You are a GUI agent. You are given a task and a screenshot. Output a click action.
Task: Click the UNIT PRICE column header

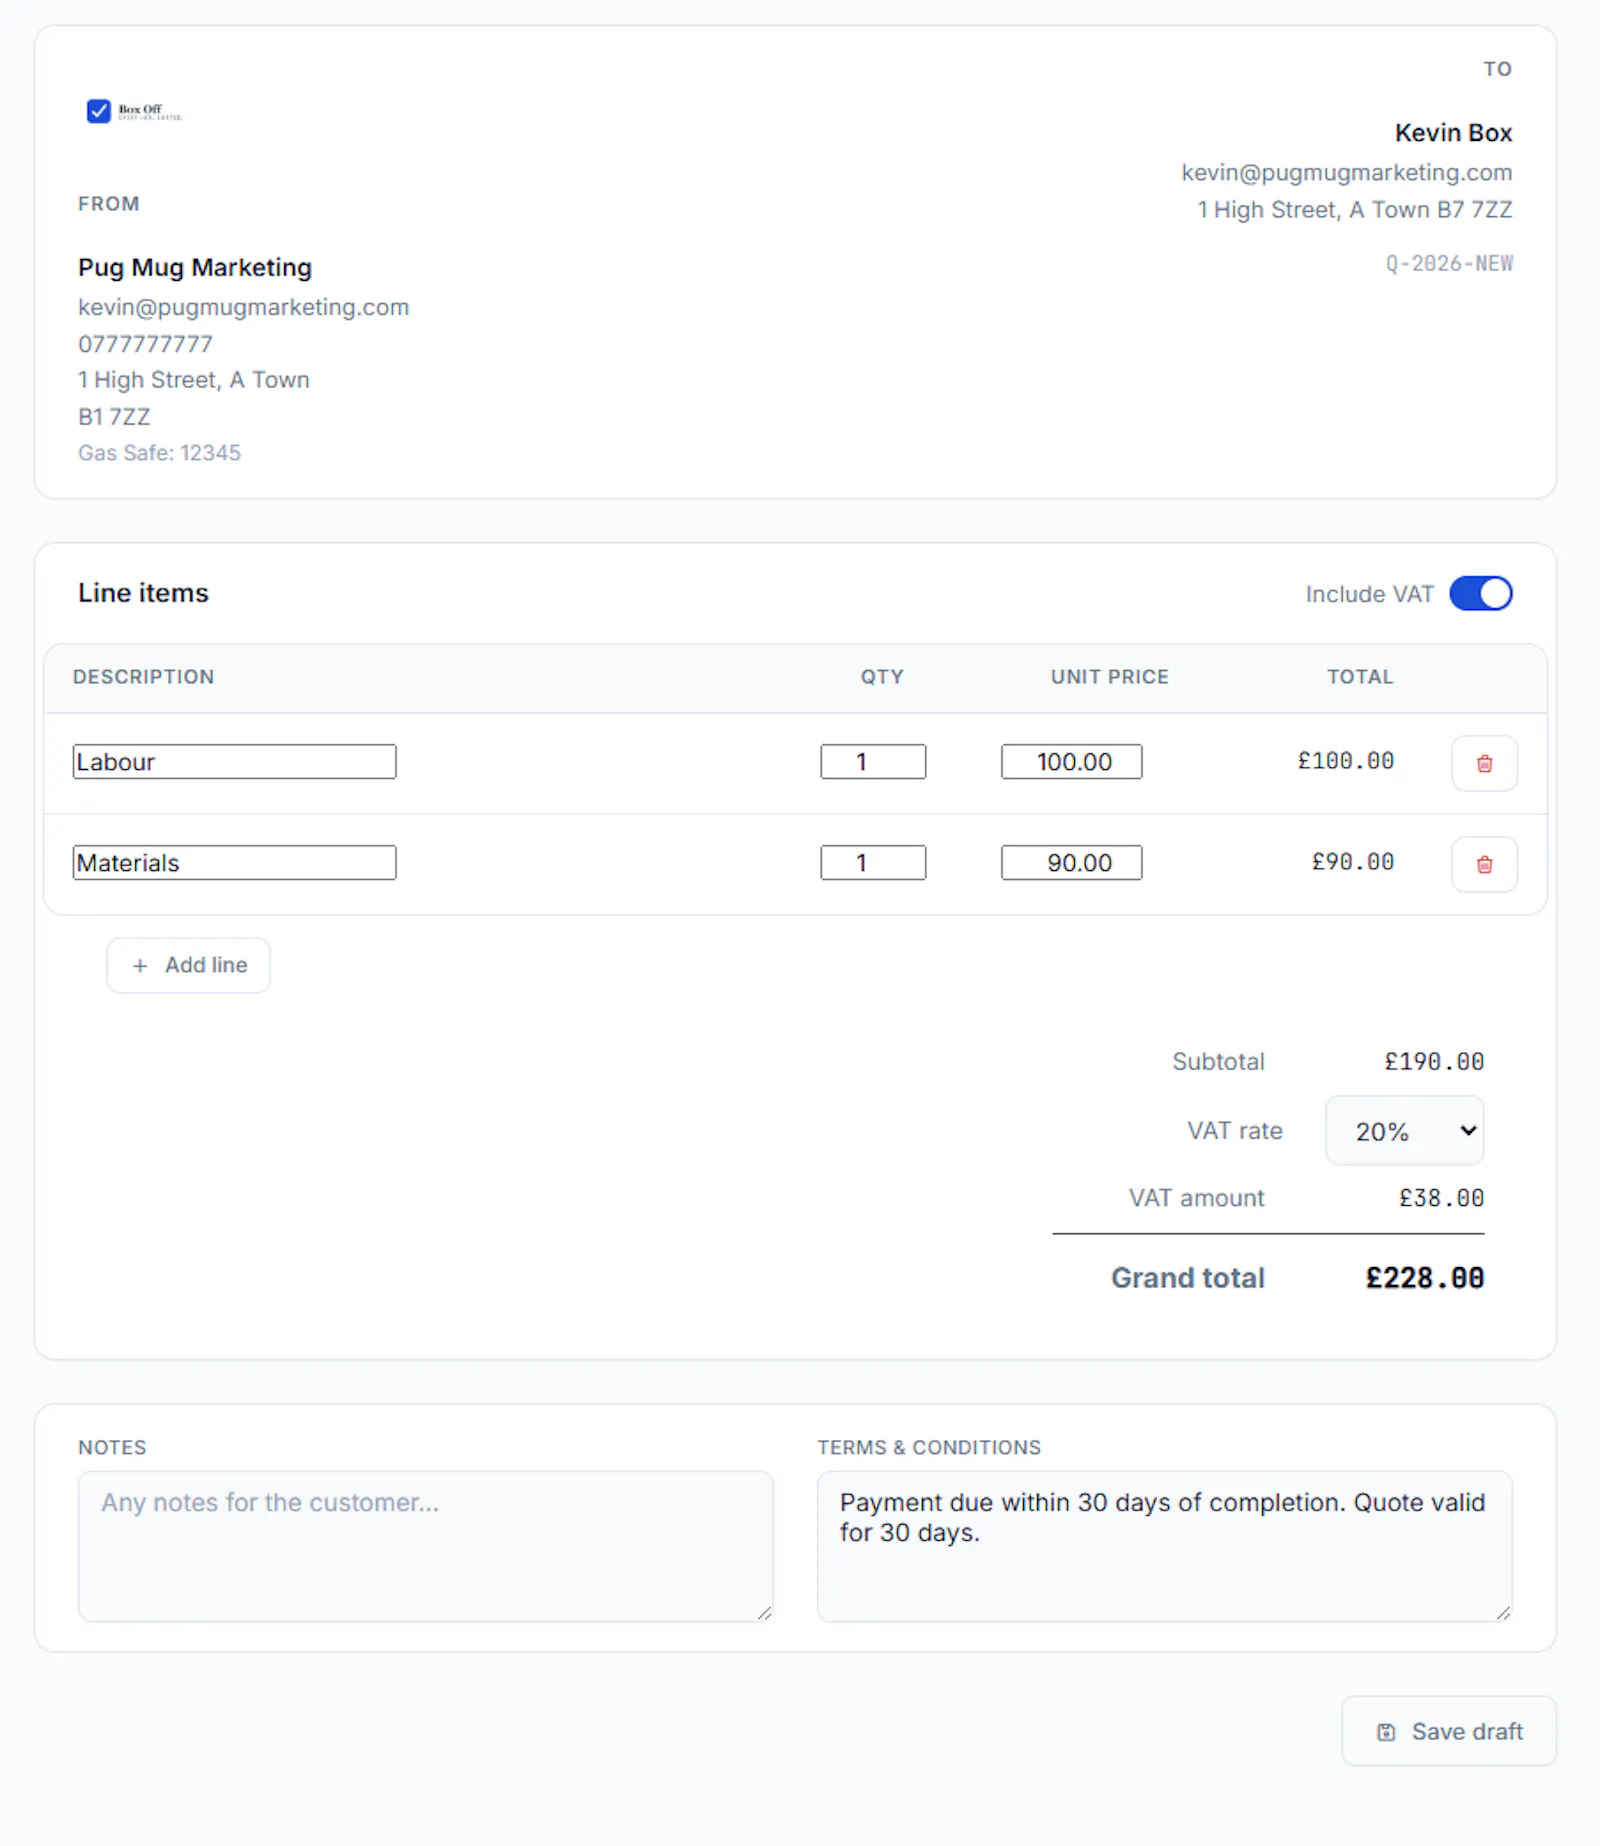1110,677
